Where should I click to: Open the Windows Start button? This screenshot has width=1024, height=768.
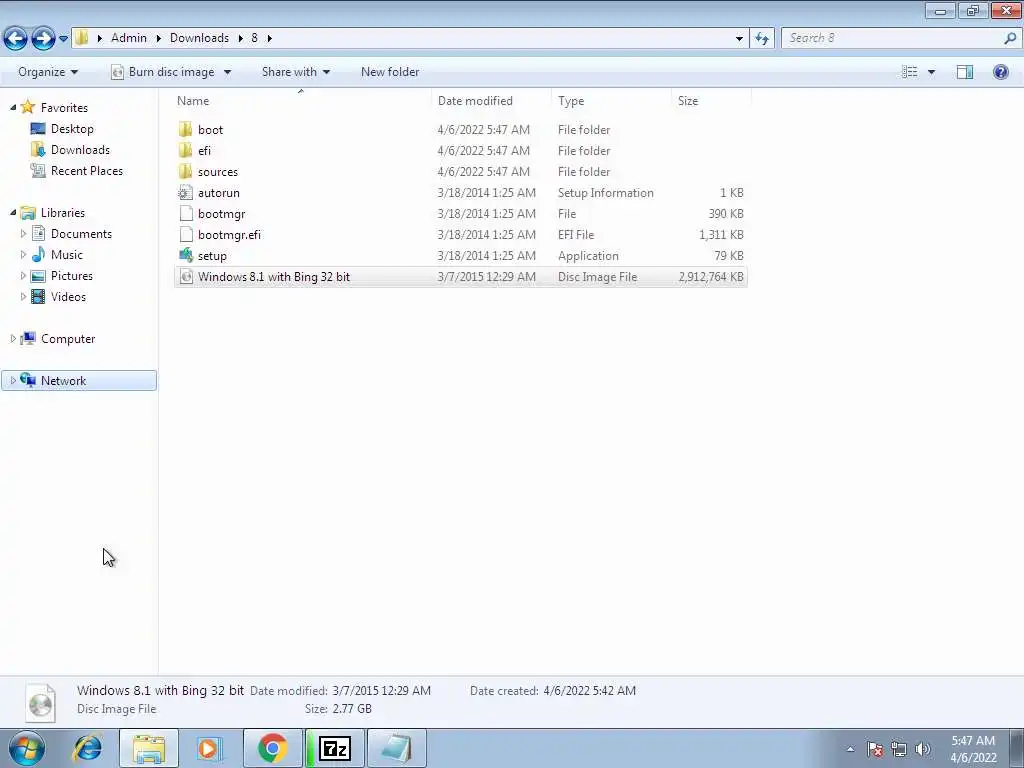point(27,748)
